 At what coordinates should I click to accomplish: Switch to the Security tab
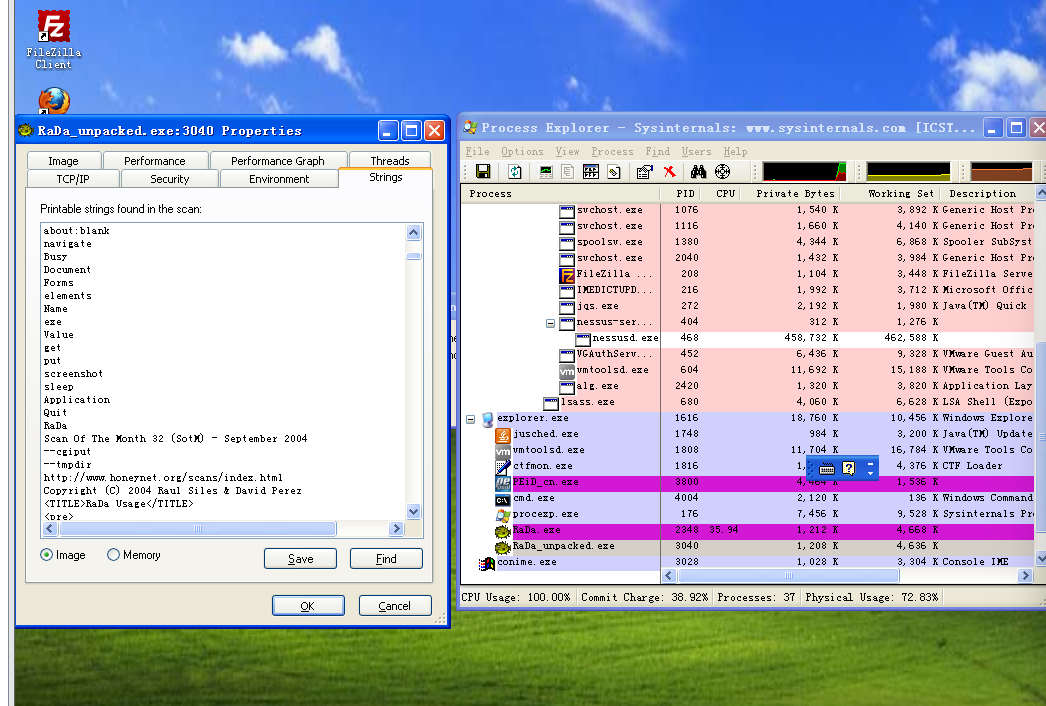(x=169, y=179)
